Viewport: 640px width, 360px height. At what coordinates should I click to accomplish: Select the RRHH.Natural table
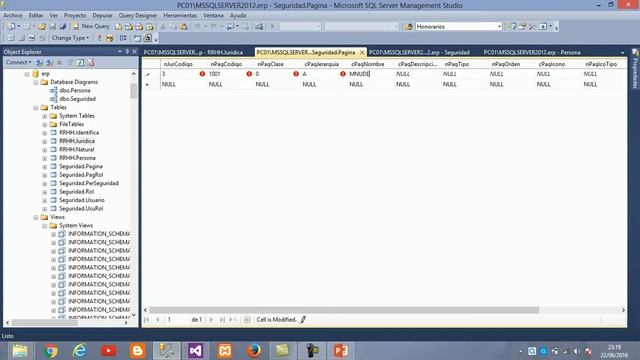pos(77,150)
